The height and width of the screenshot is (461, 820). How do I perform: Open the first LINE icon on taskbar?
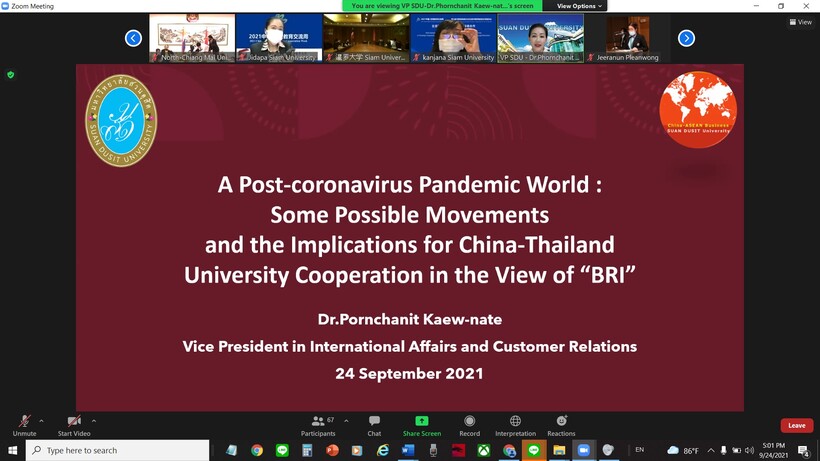click(282, 450)
